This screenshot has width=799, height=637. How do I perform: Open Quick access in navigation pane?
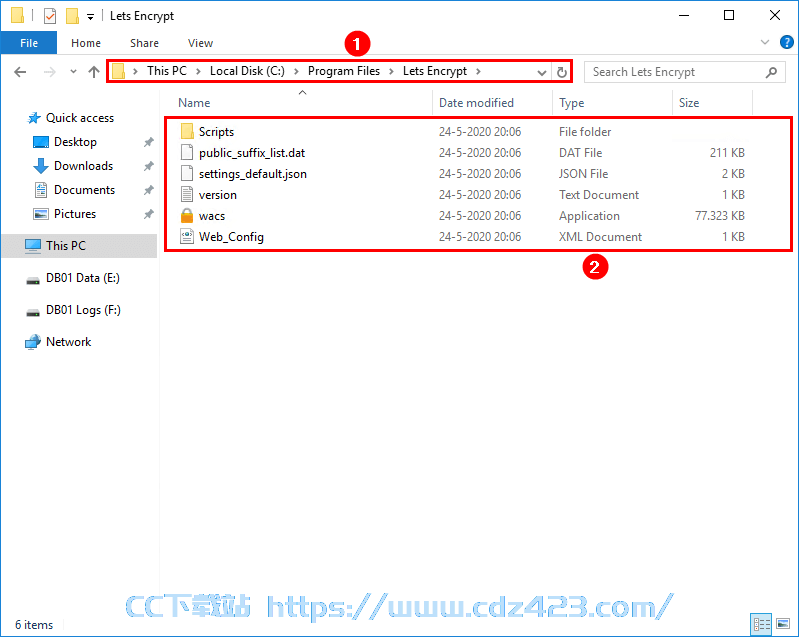tap(79, 118)
